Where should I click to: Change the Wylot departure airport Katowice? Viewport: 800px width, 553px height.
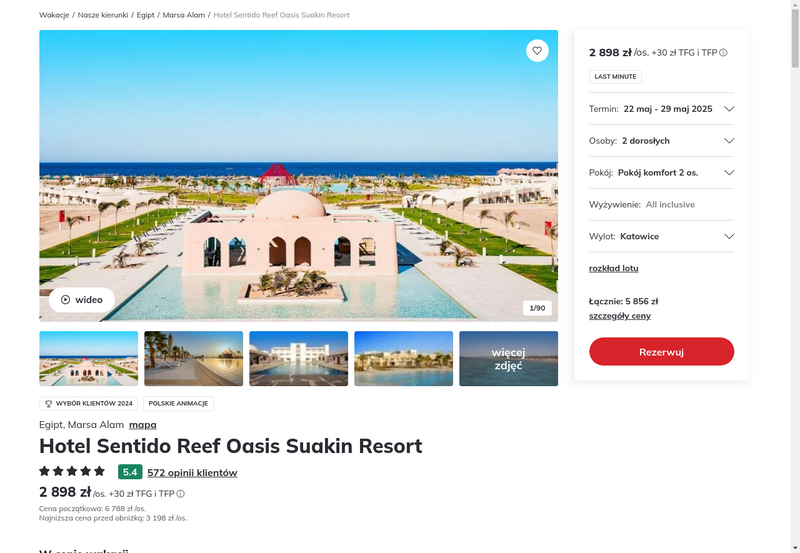tap(661, 236)
